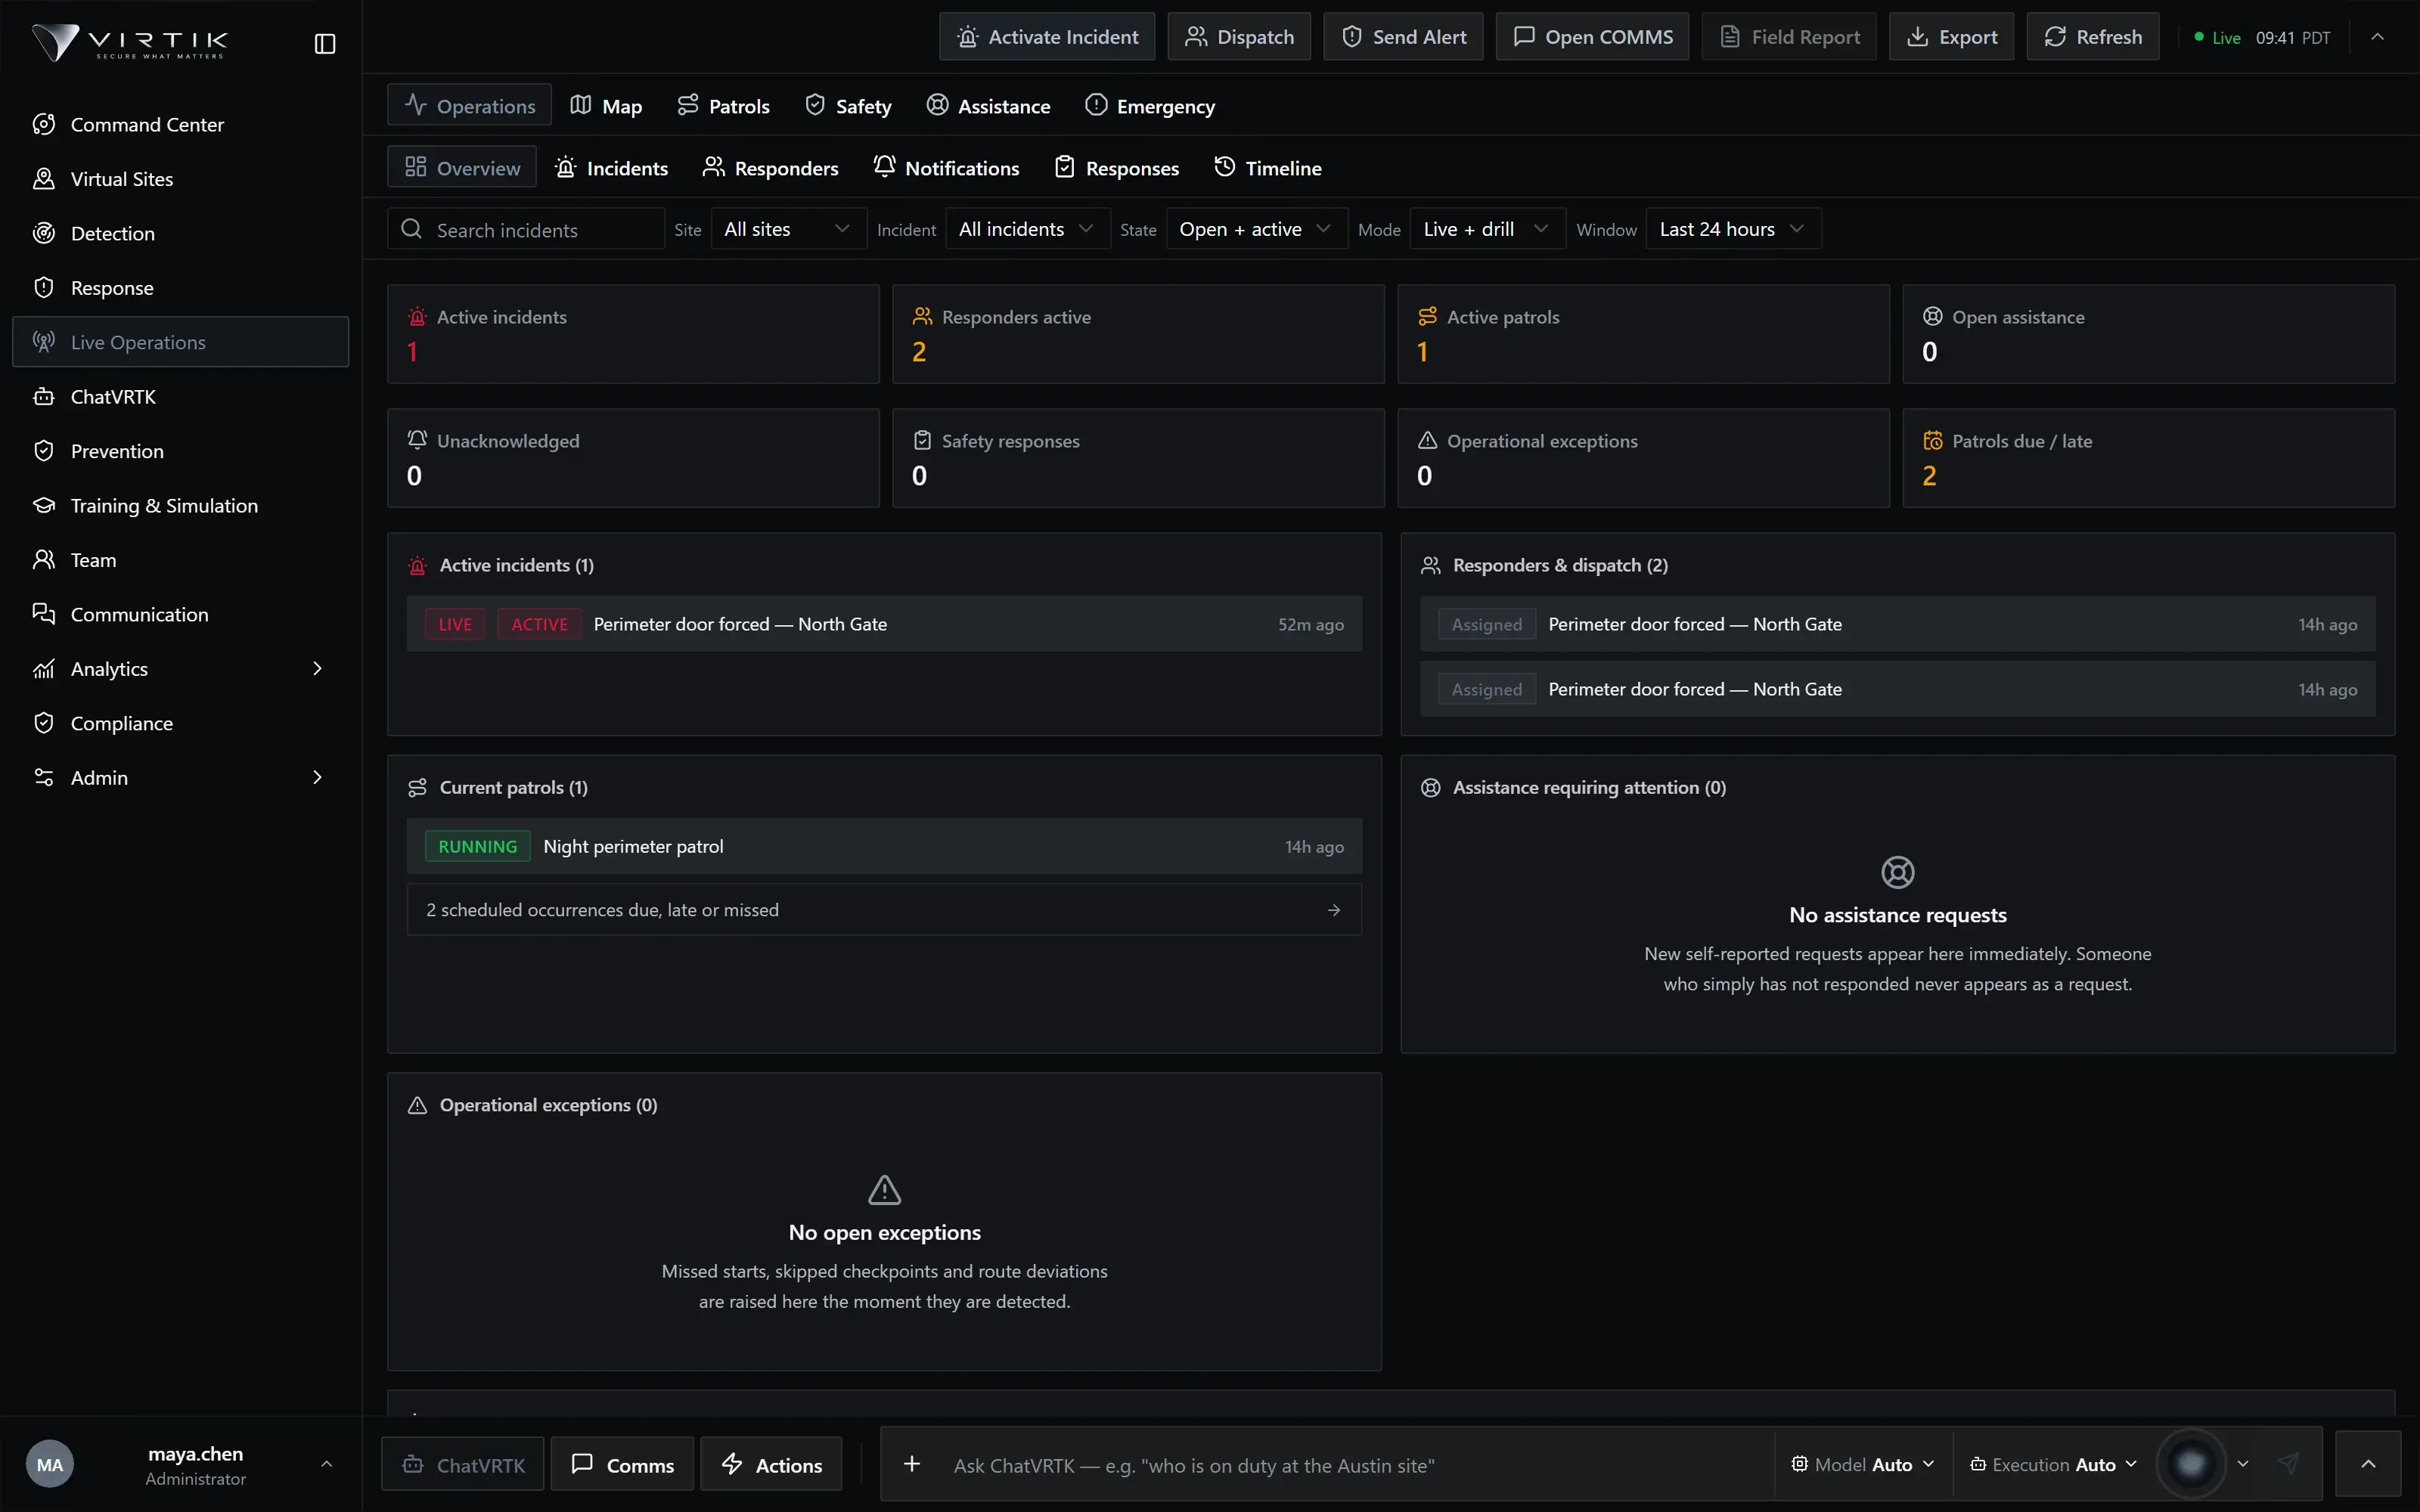Expand the chat panel with the up chevron
Screen dimensions: 2420x1512
pyautogui.click(x=2367, y=1464)
